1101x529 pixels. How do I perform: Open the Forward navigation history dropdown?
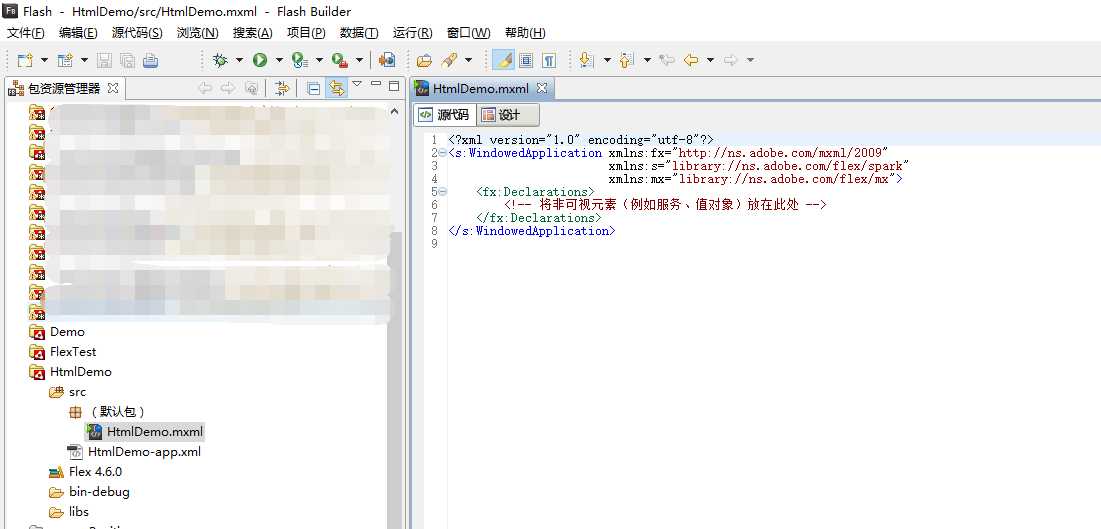pos(750,60)
